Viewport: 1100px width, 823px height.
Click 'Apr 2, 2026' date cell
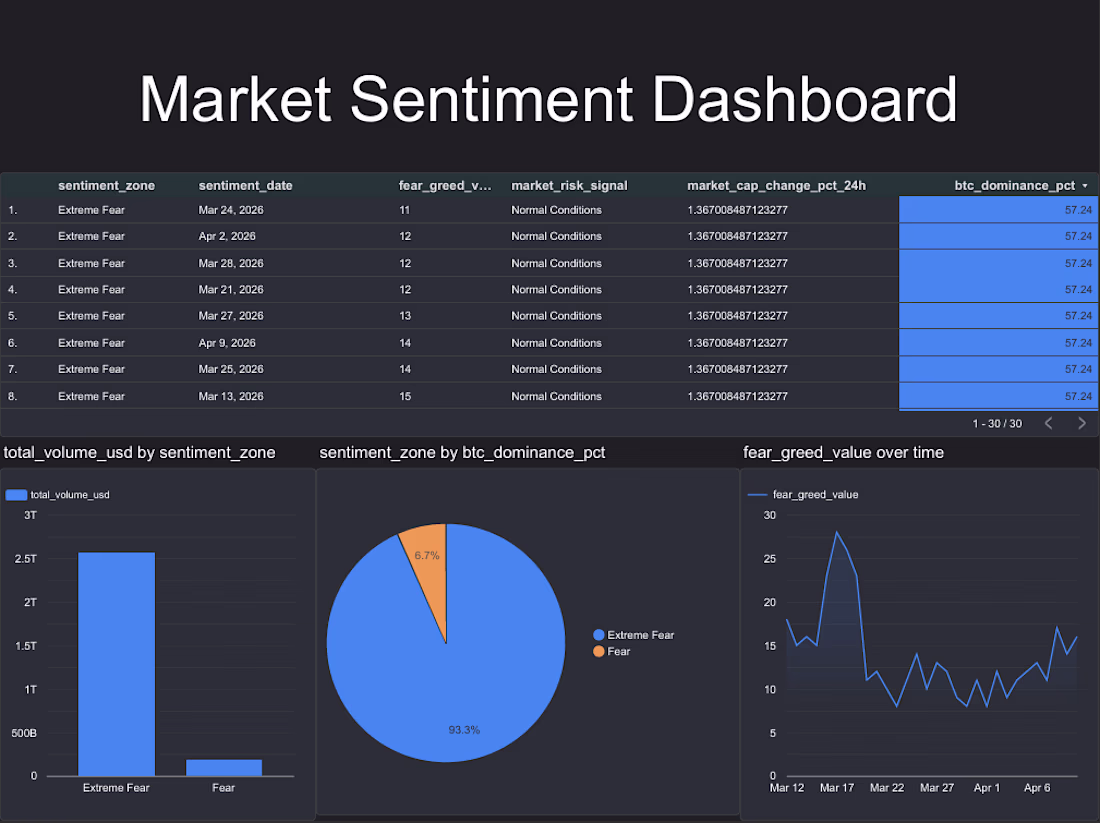227,236
